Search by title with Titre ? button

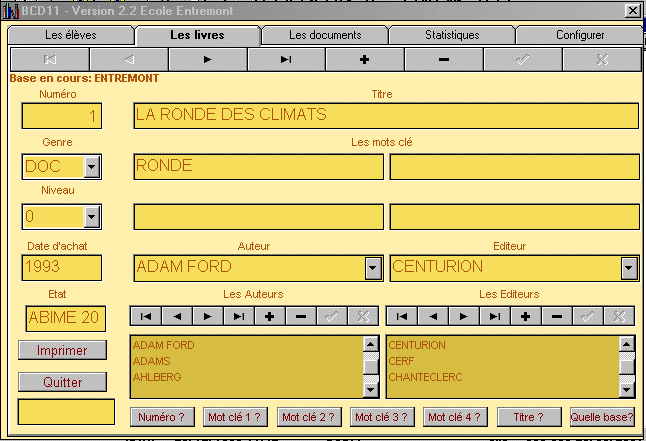pos(528,417)
